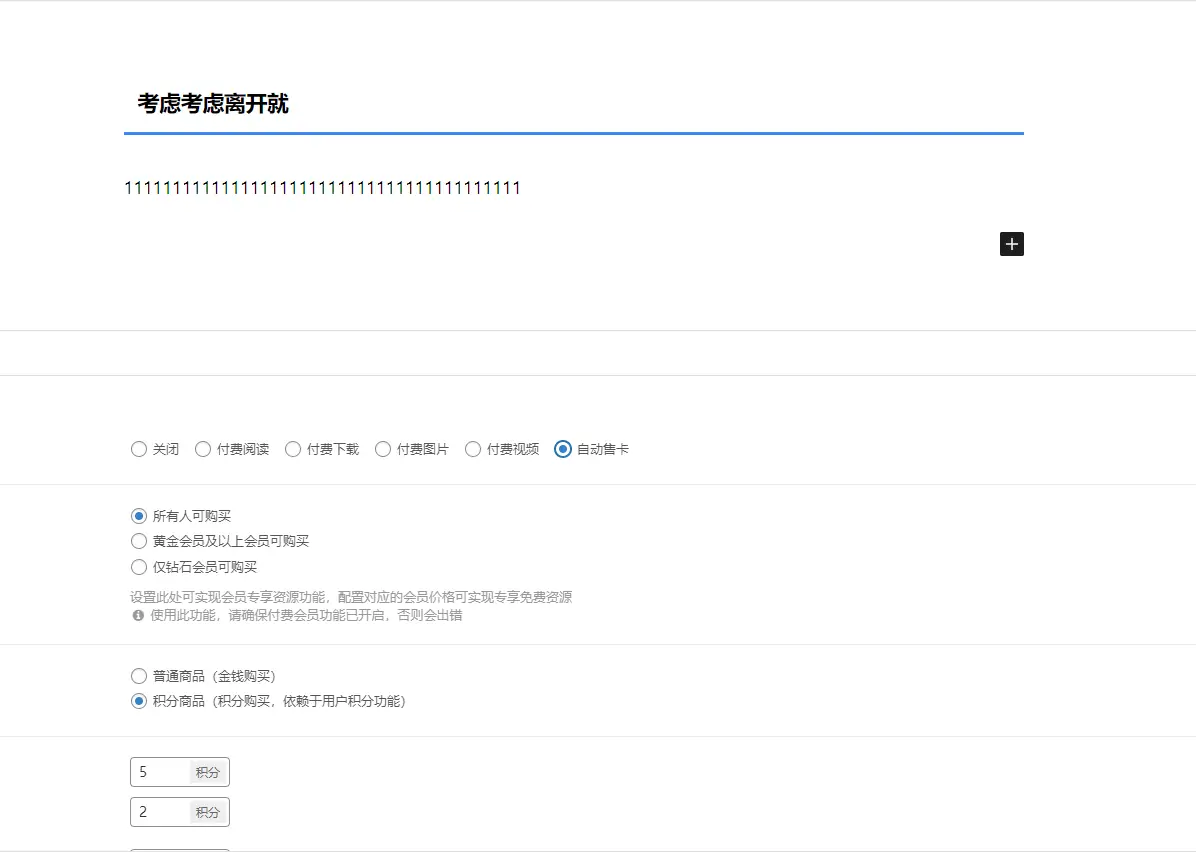1196x852 pixels.
Task: Switch to the 付费视频 option
Action: pyautogui.click(x=473, y=449)
